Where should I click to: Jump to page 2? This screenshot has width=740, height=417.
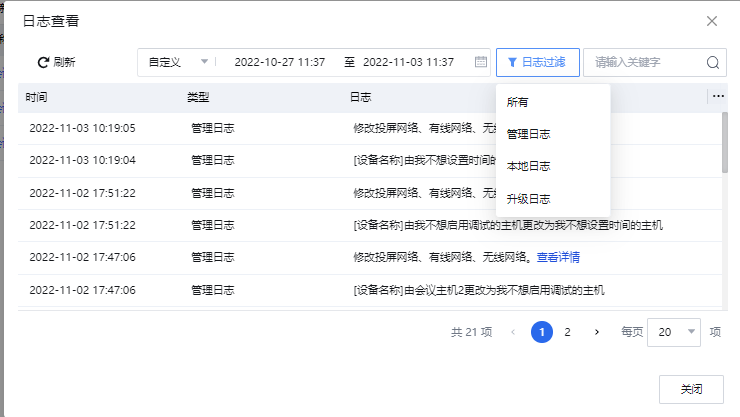[567, 332]
